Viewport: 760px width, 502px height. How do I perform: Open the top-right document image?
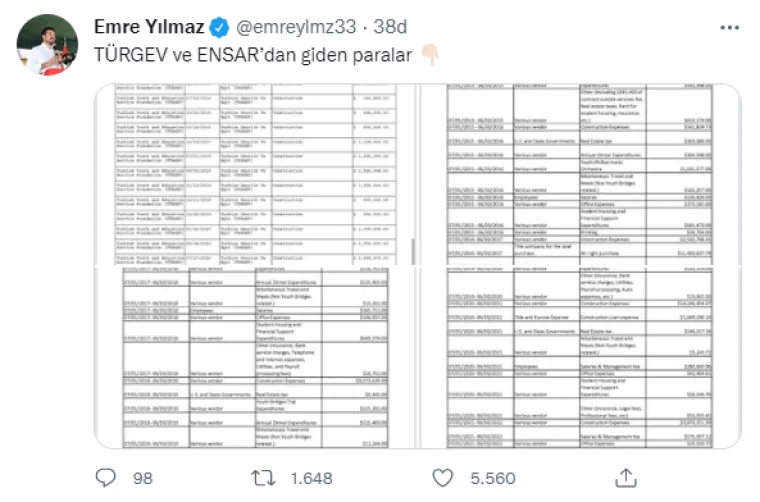tap(580, 174)
